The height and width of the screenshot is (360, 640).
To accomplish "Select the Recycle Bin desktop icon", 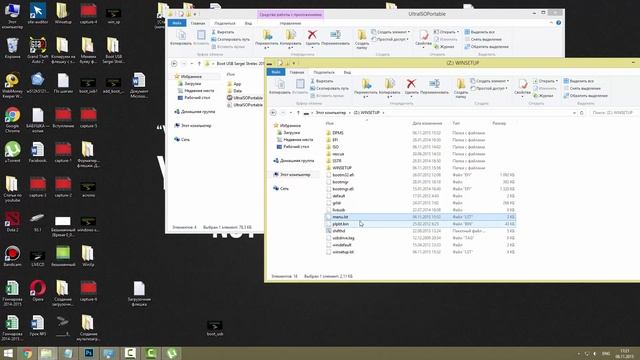I will point(12,48).
